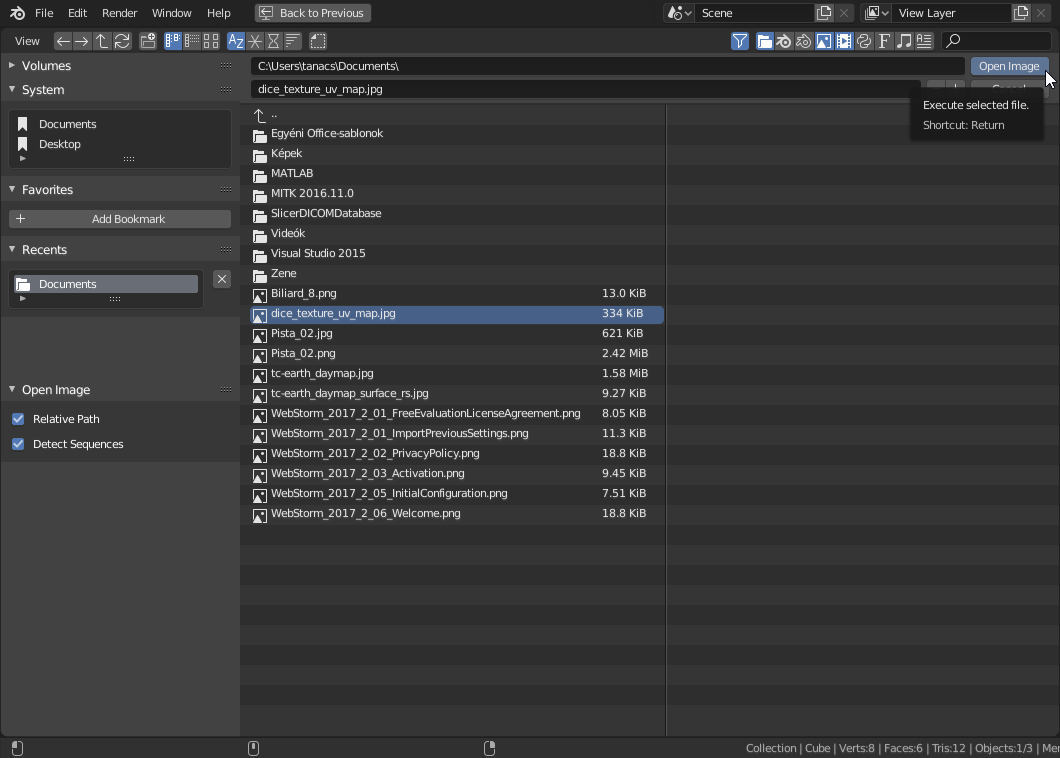Toggle the font files filter icon
This screenshot has height=758, width=1060.
pyautogui.click(x=884, y=41)
